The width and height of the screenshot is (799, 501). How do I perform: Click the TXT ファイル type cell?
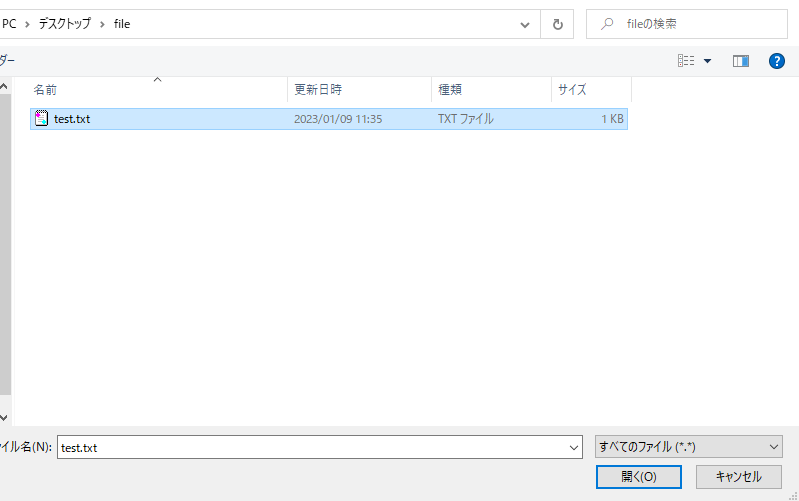coord(466,119)
